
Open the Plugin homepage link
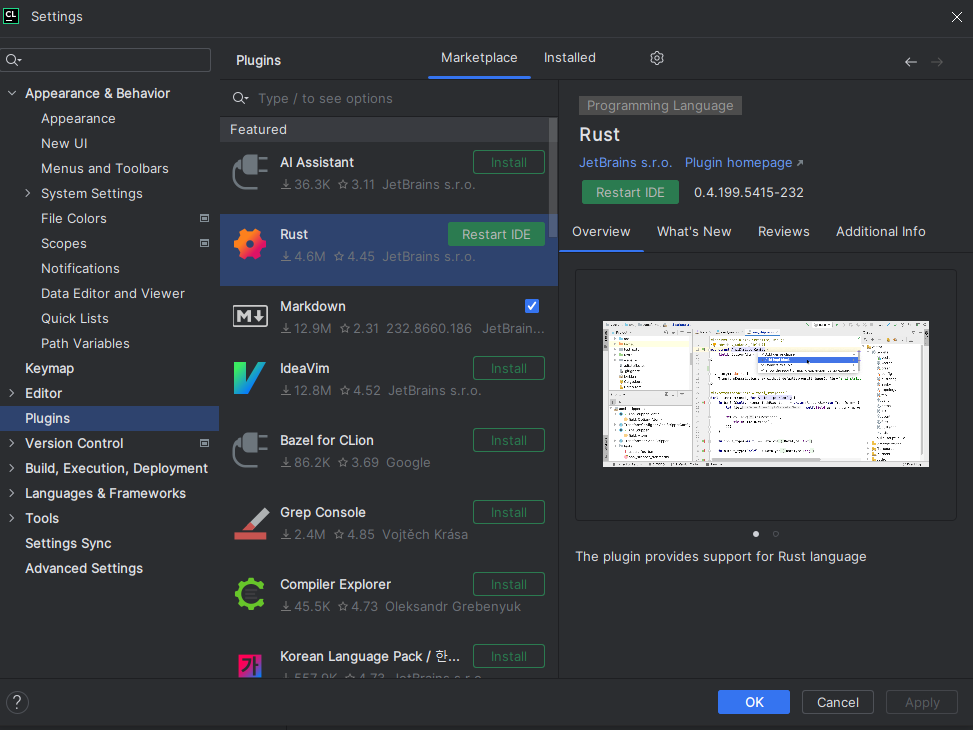tap(743, 163)
